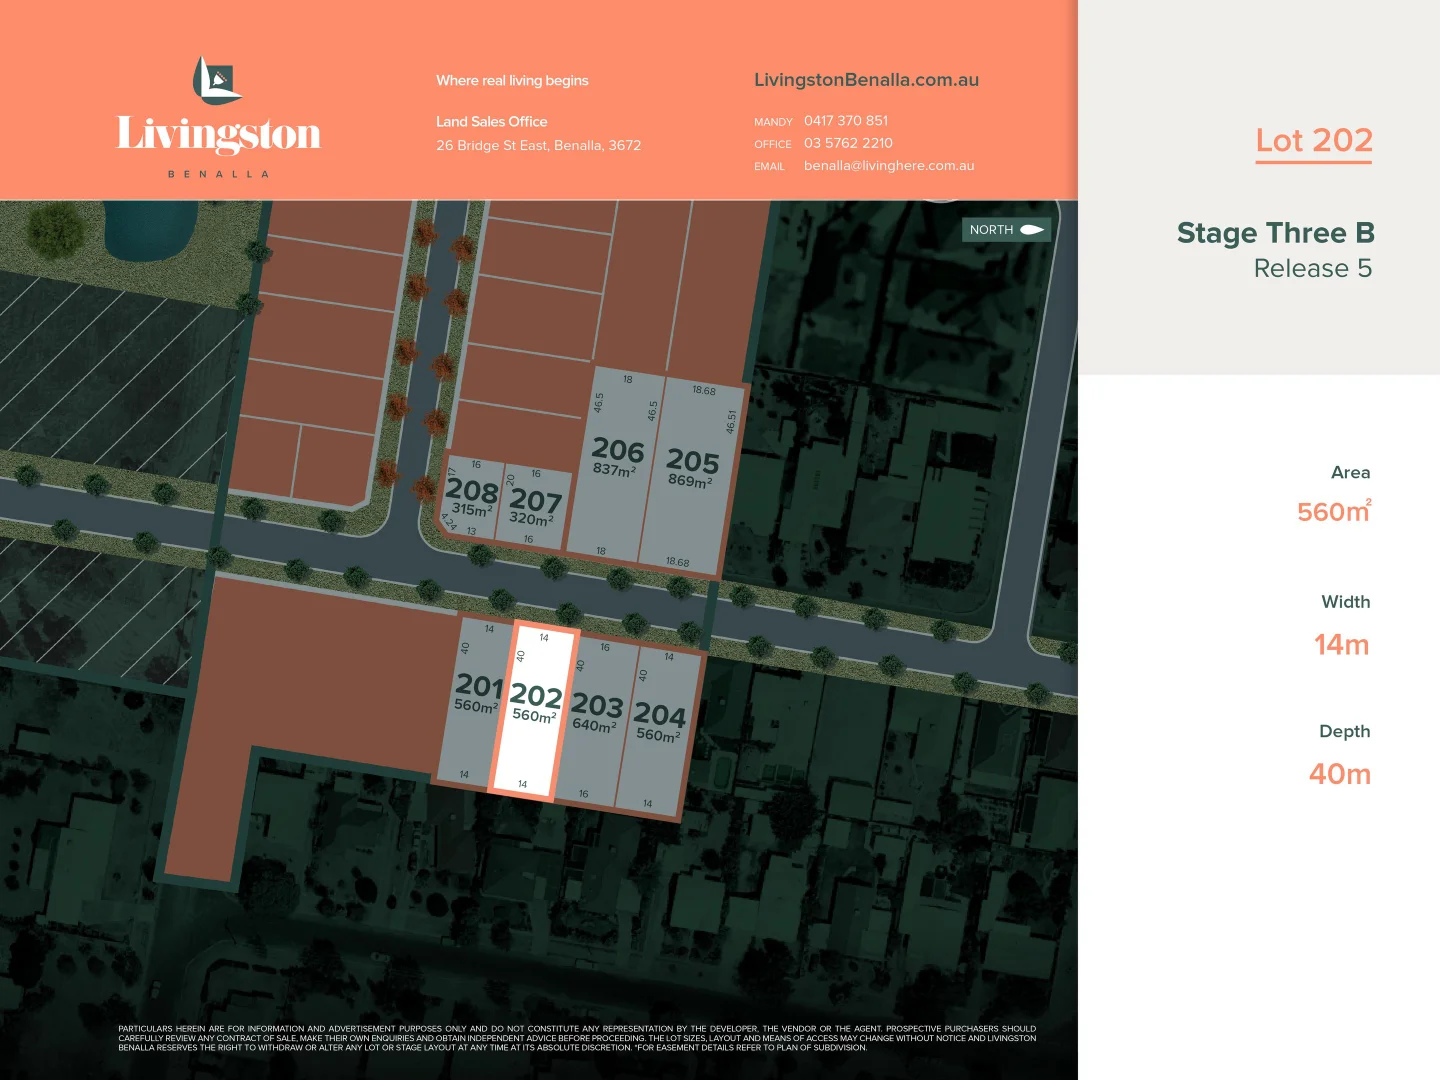Open the LivingstonBenalla.com.au website link

pos(866,80)
